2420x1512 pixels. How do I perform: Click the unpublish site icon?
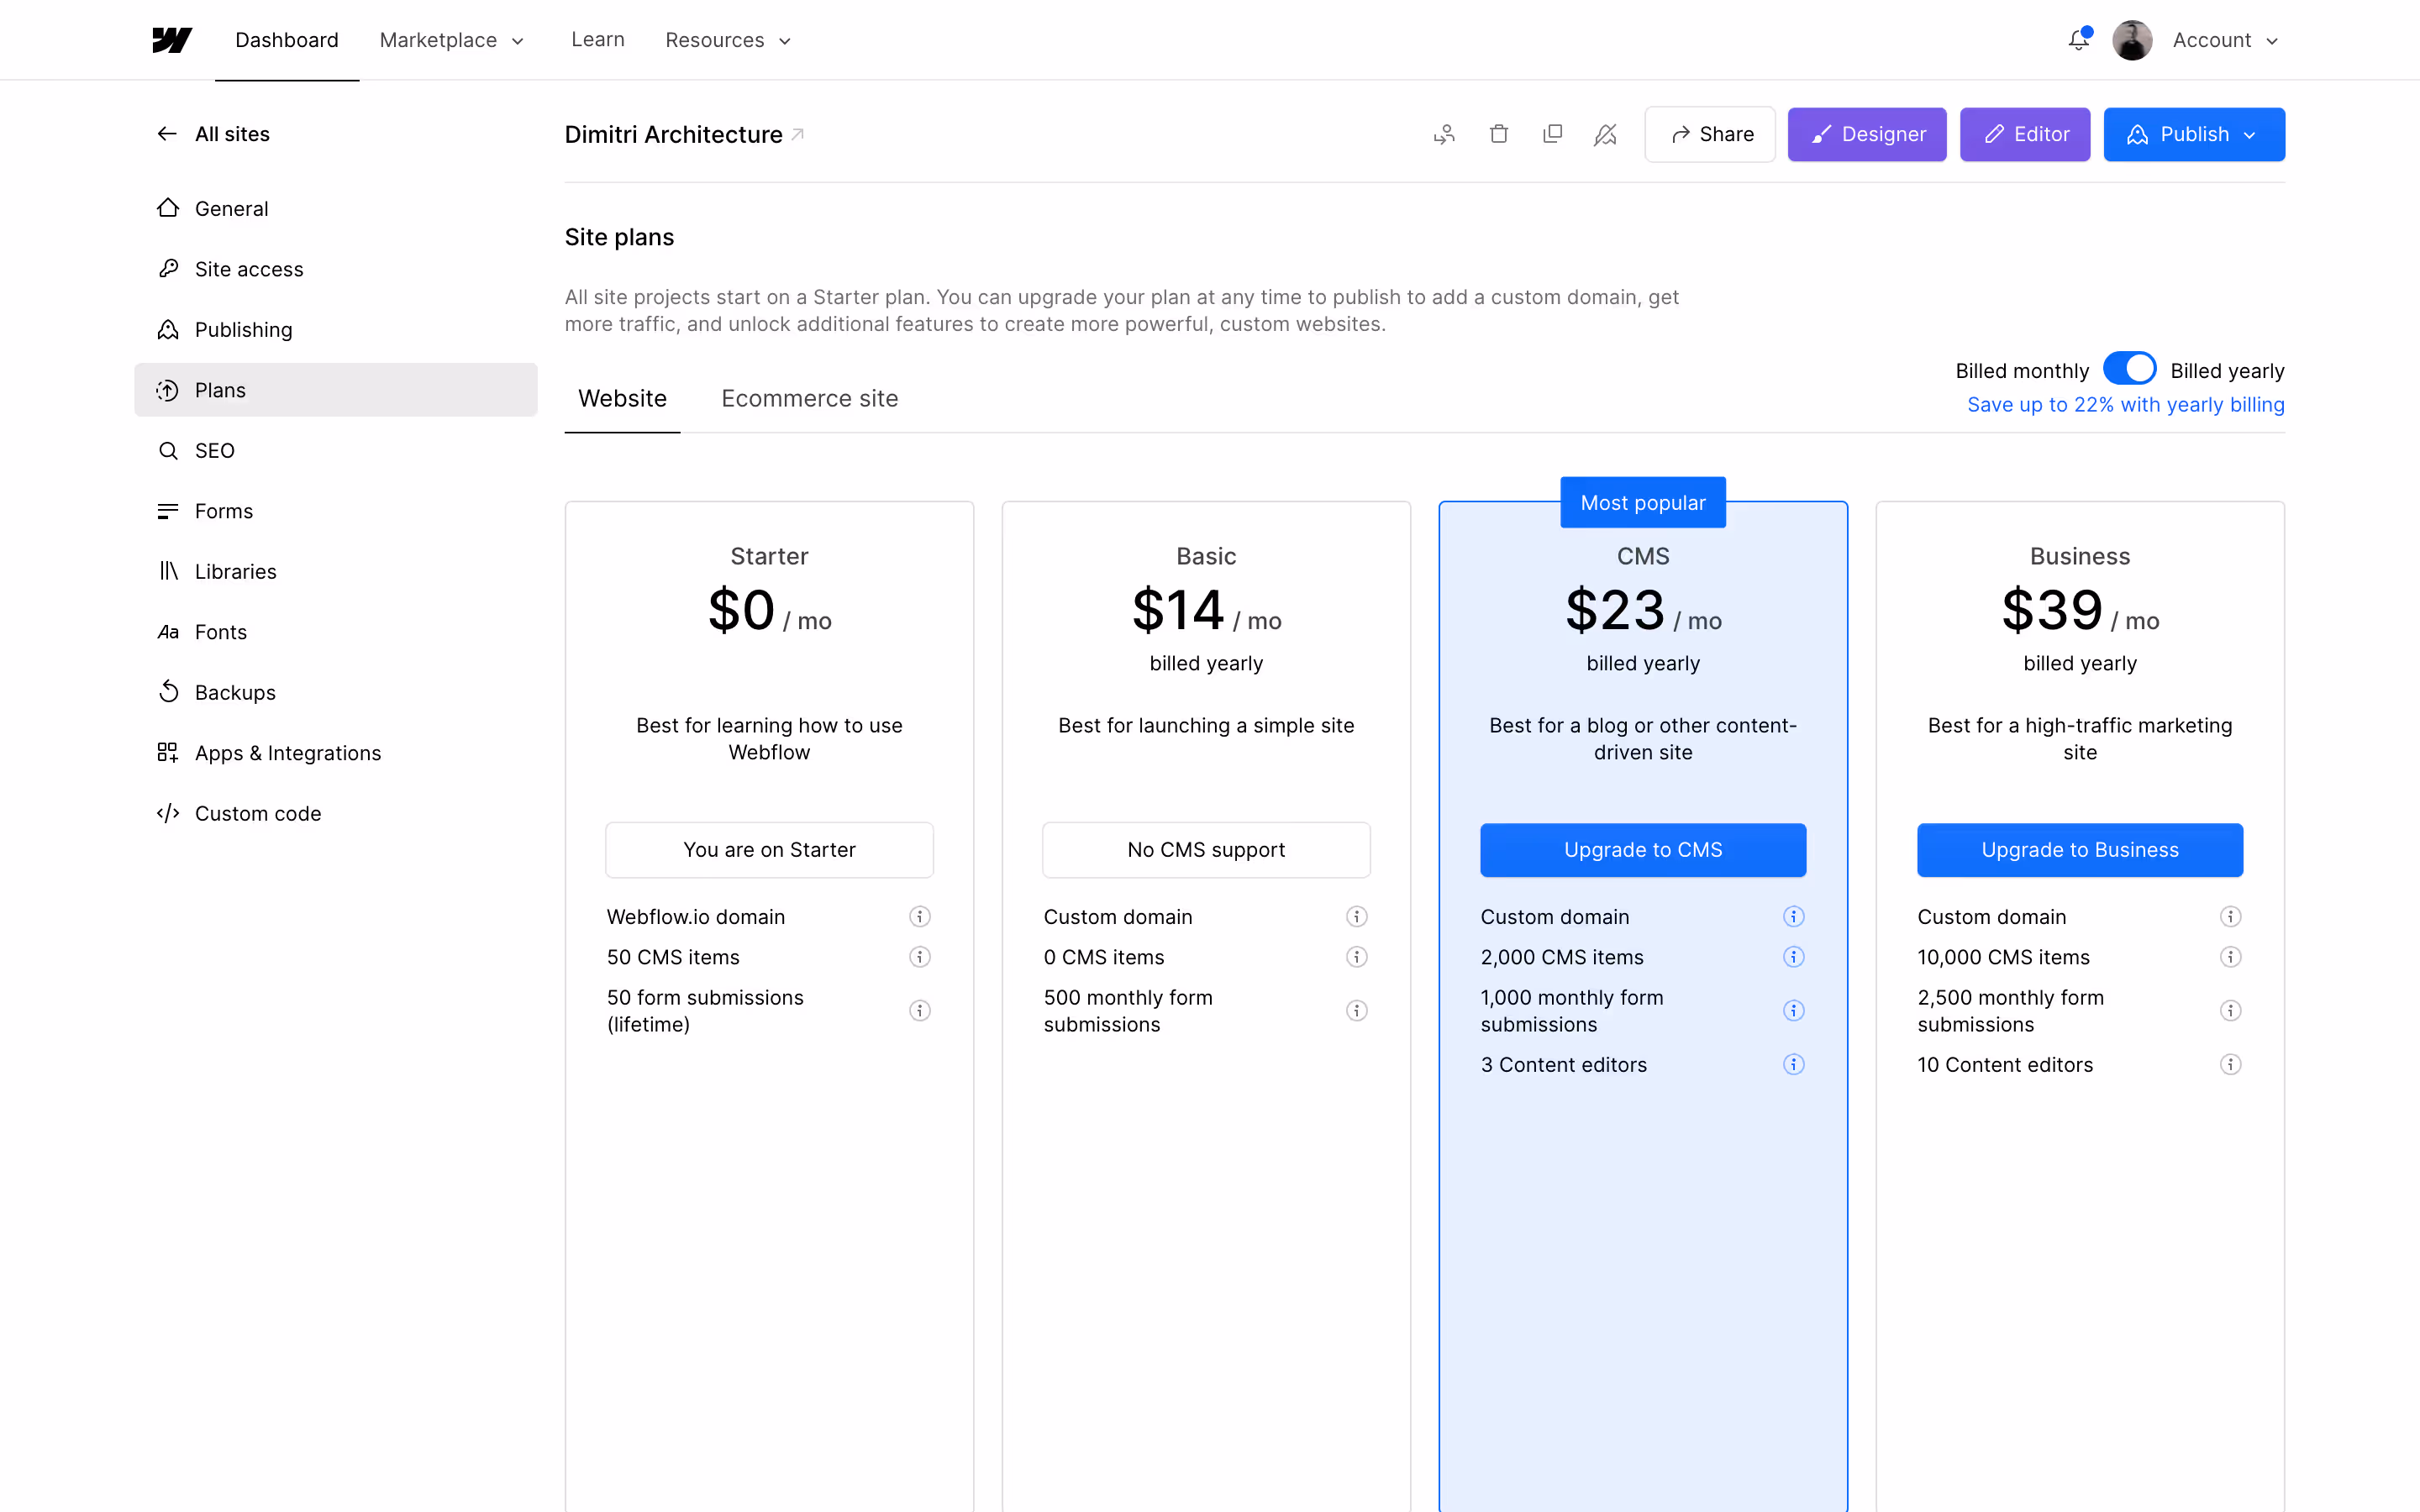pos(1606,133)
